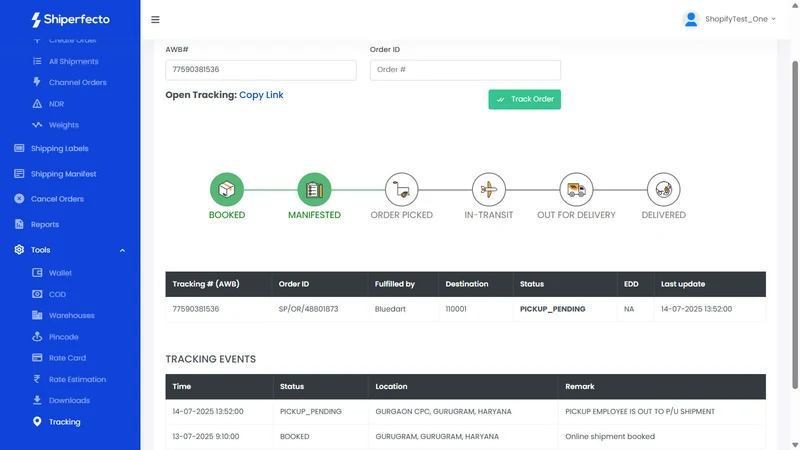Click the user avatar icon
The height and width of the screenshot is (450, 800).
point(691,19)
